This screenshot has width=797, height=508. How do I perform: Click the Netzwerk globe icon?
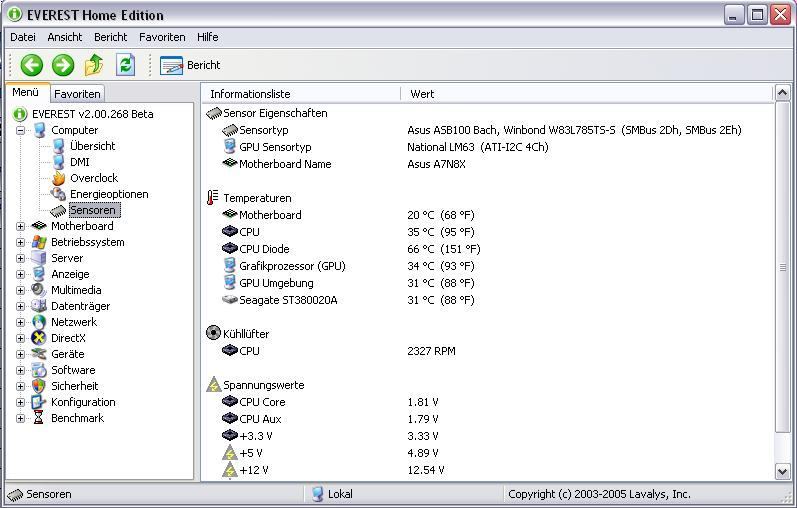39,322
